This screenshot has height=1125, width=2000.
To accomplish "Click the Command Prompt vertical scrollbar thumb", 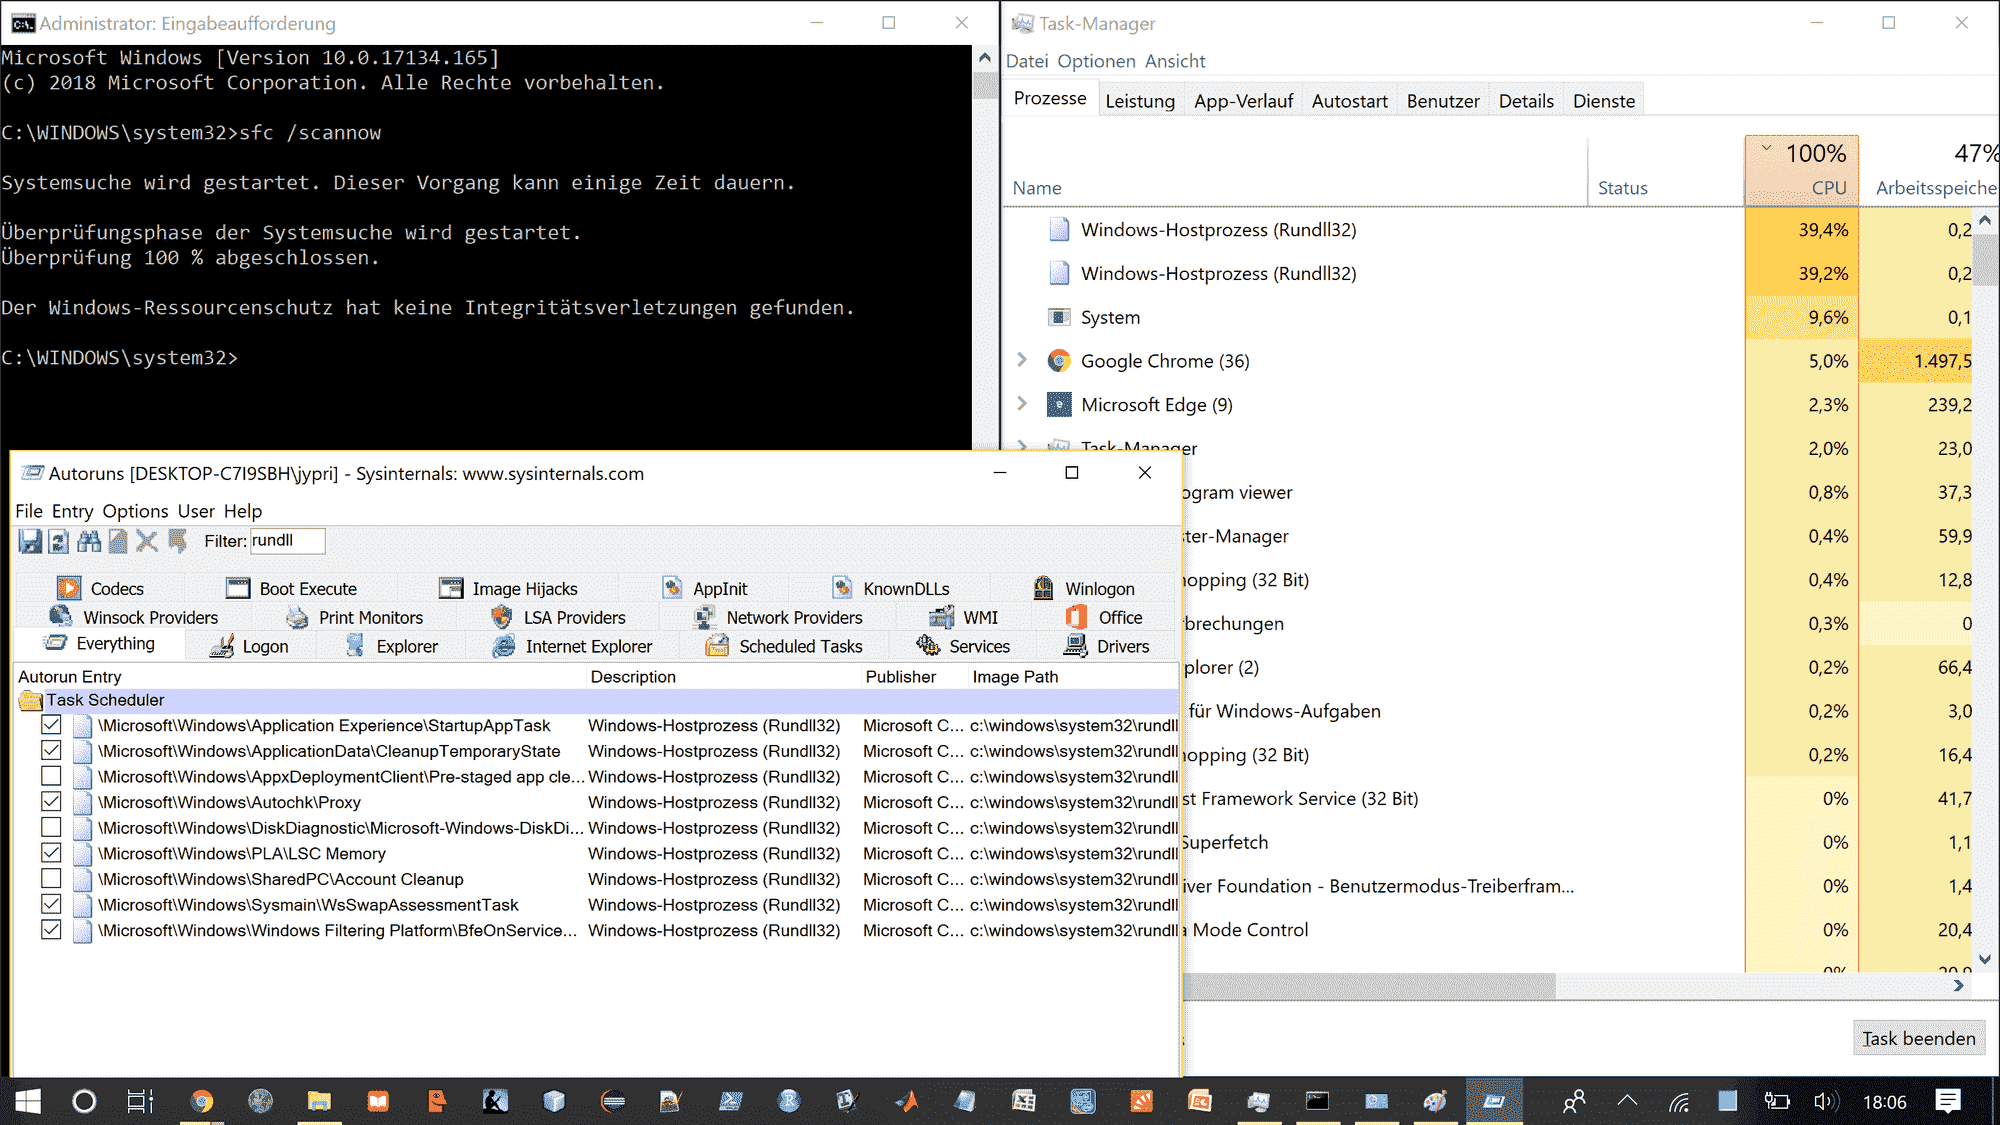I will tap(985, 86).
